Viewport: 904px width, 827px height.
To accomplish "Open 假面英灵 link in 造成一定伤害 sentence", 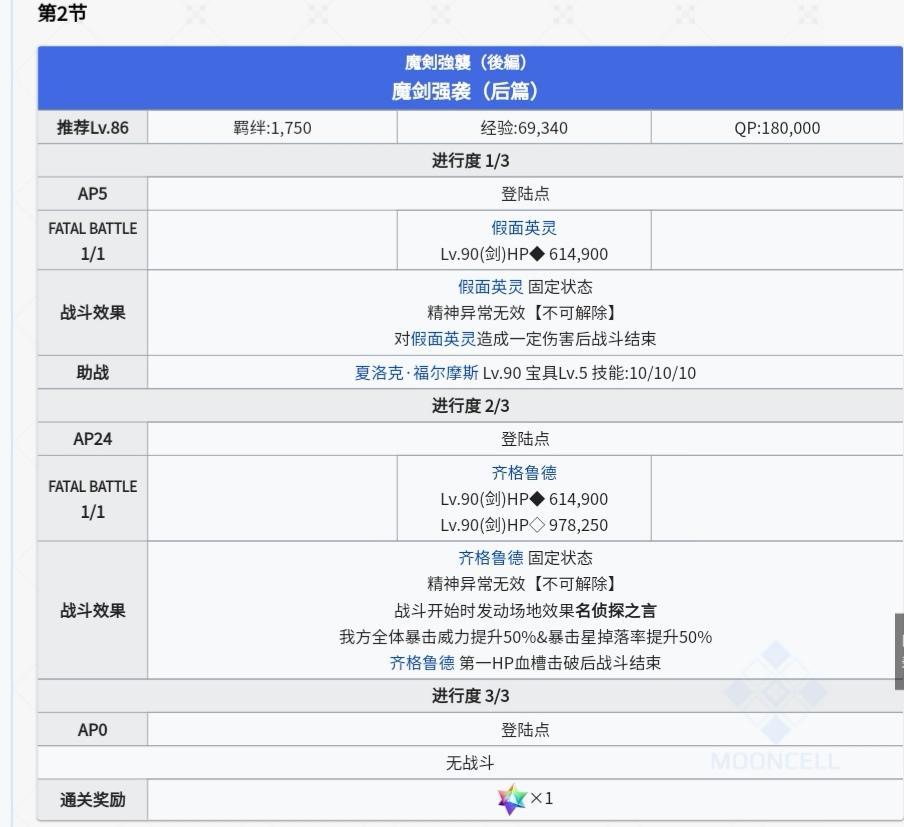I will point(443,339).
